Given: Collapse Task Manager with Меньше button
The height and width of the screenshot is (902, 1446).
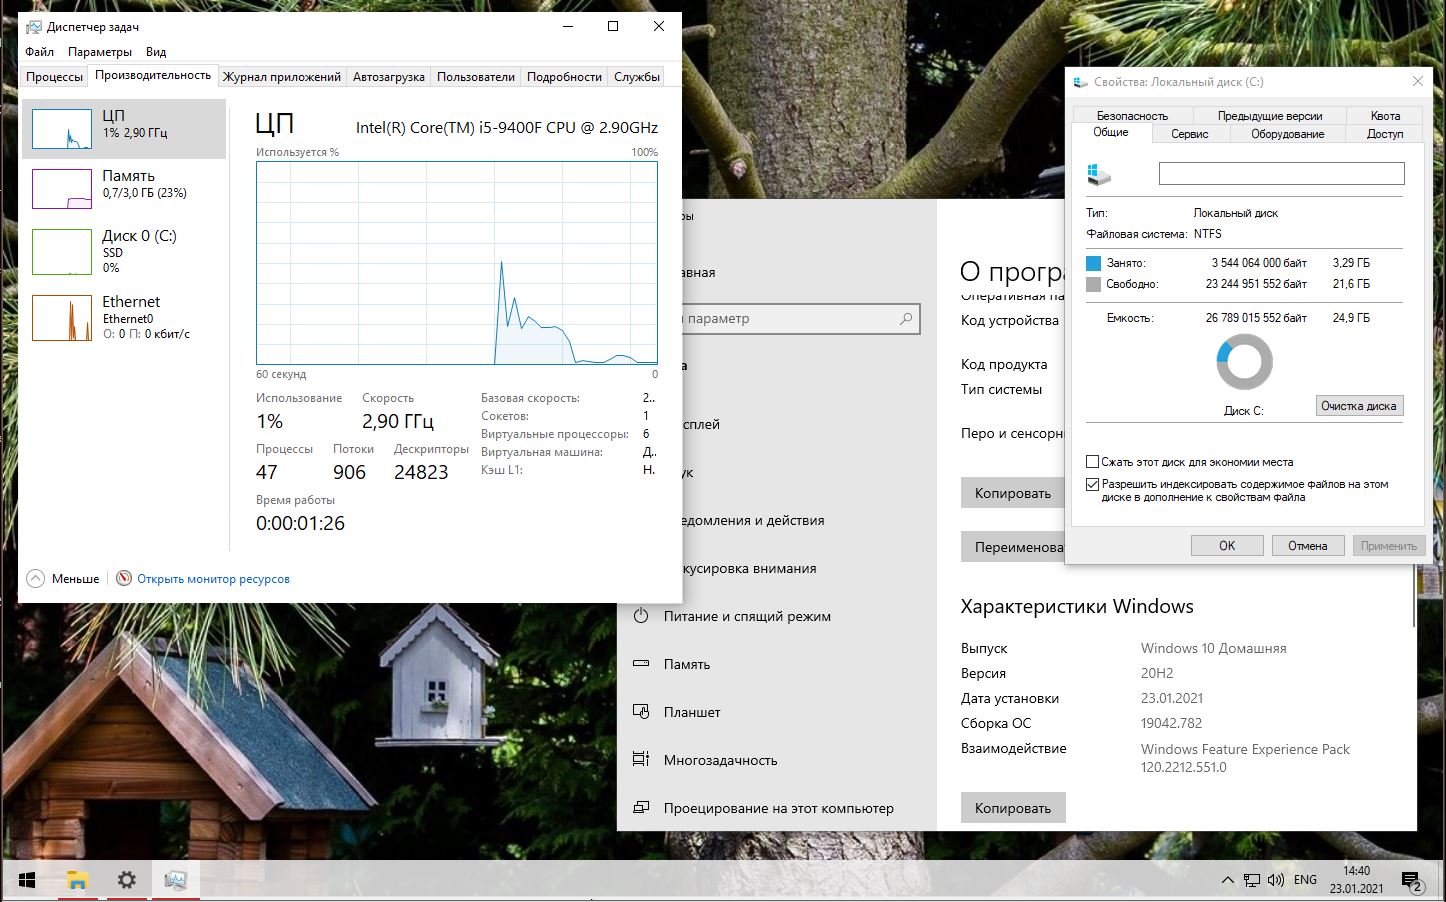Looking at the screenshot, I should [63, 578].
